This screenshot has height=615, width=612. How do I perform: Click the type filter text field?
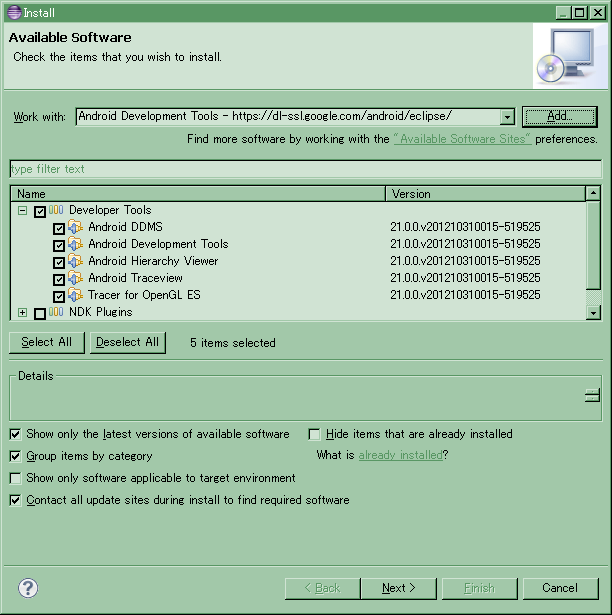(306, 169)
